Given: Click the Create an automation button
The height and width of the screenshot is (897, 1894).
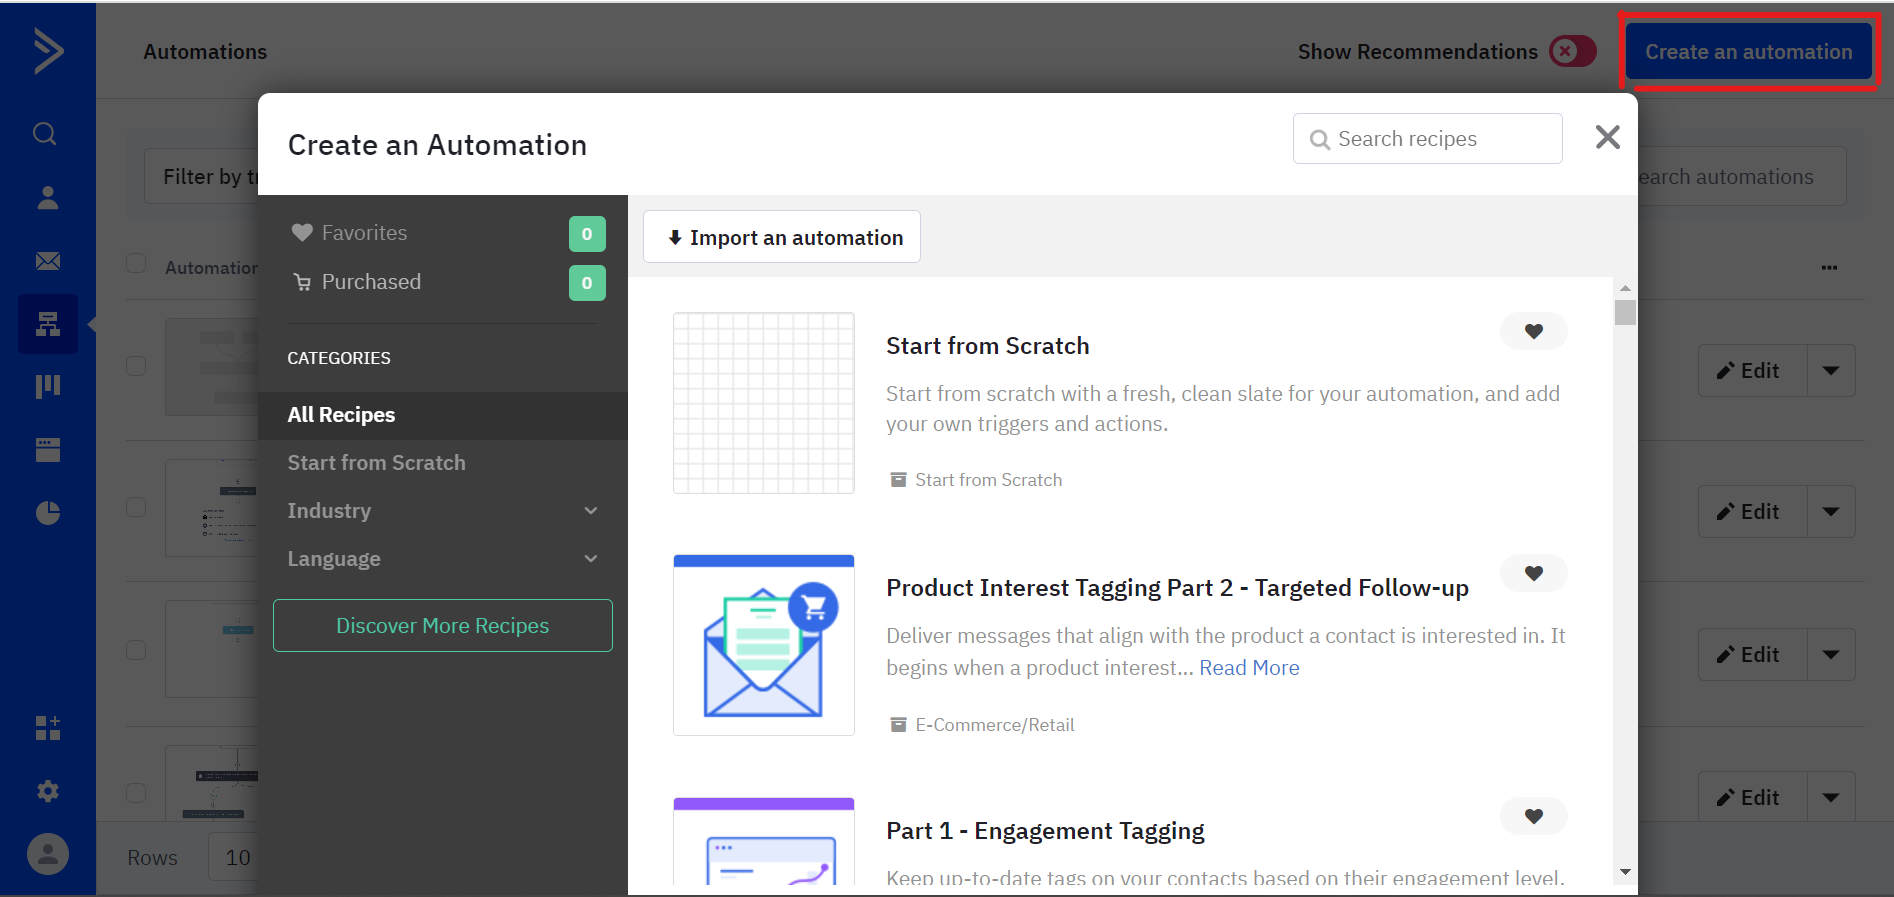Looking at the screenshot, I should tap(1748, 52).
